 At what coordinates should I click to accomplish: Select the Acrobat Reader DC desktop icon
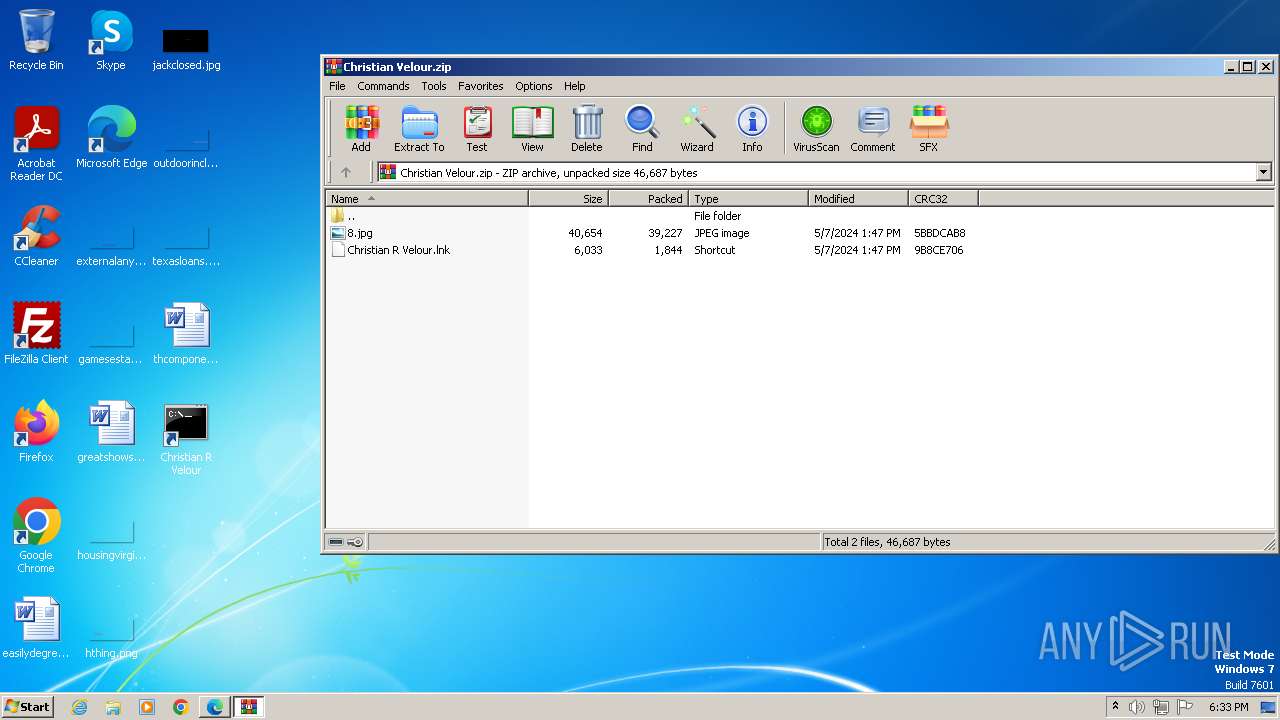point(36,143)
